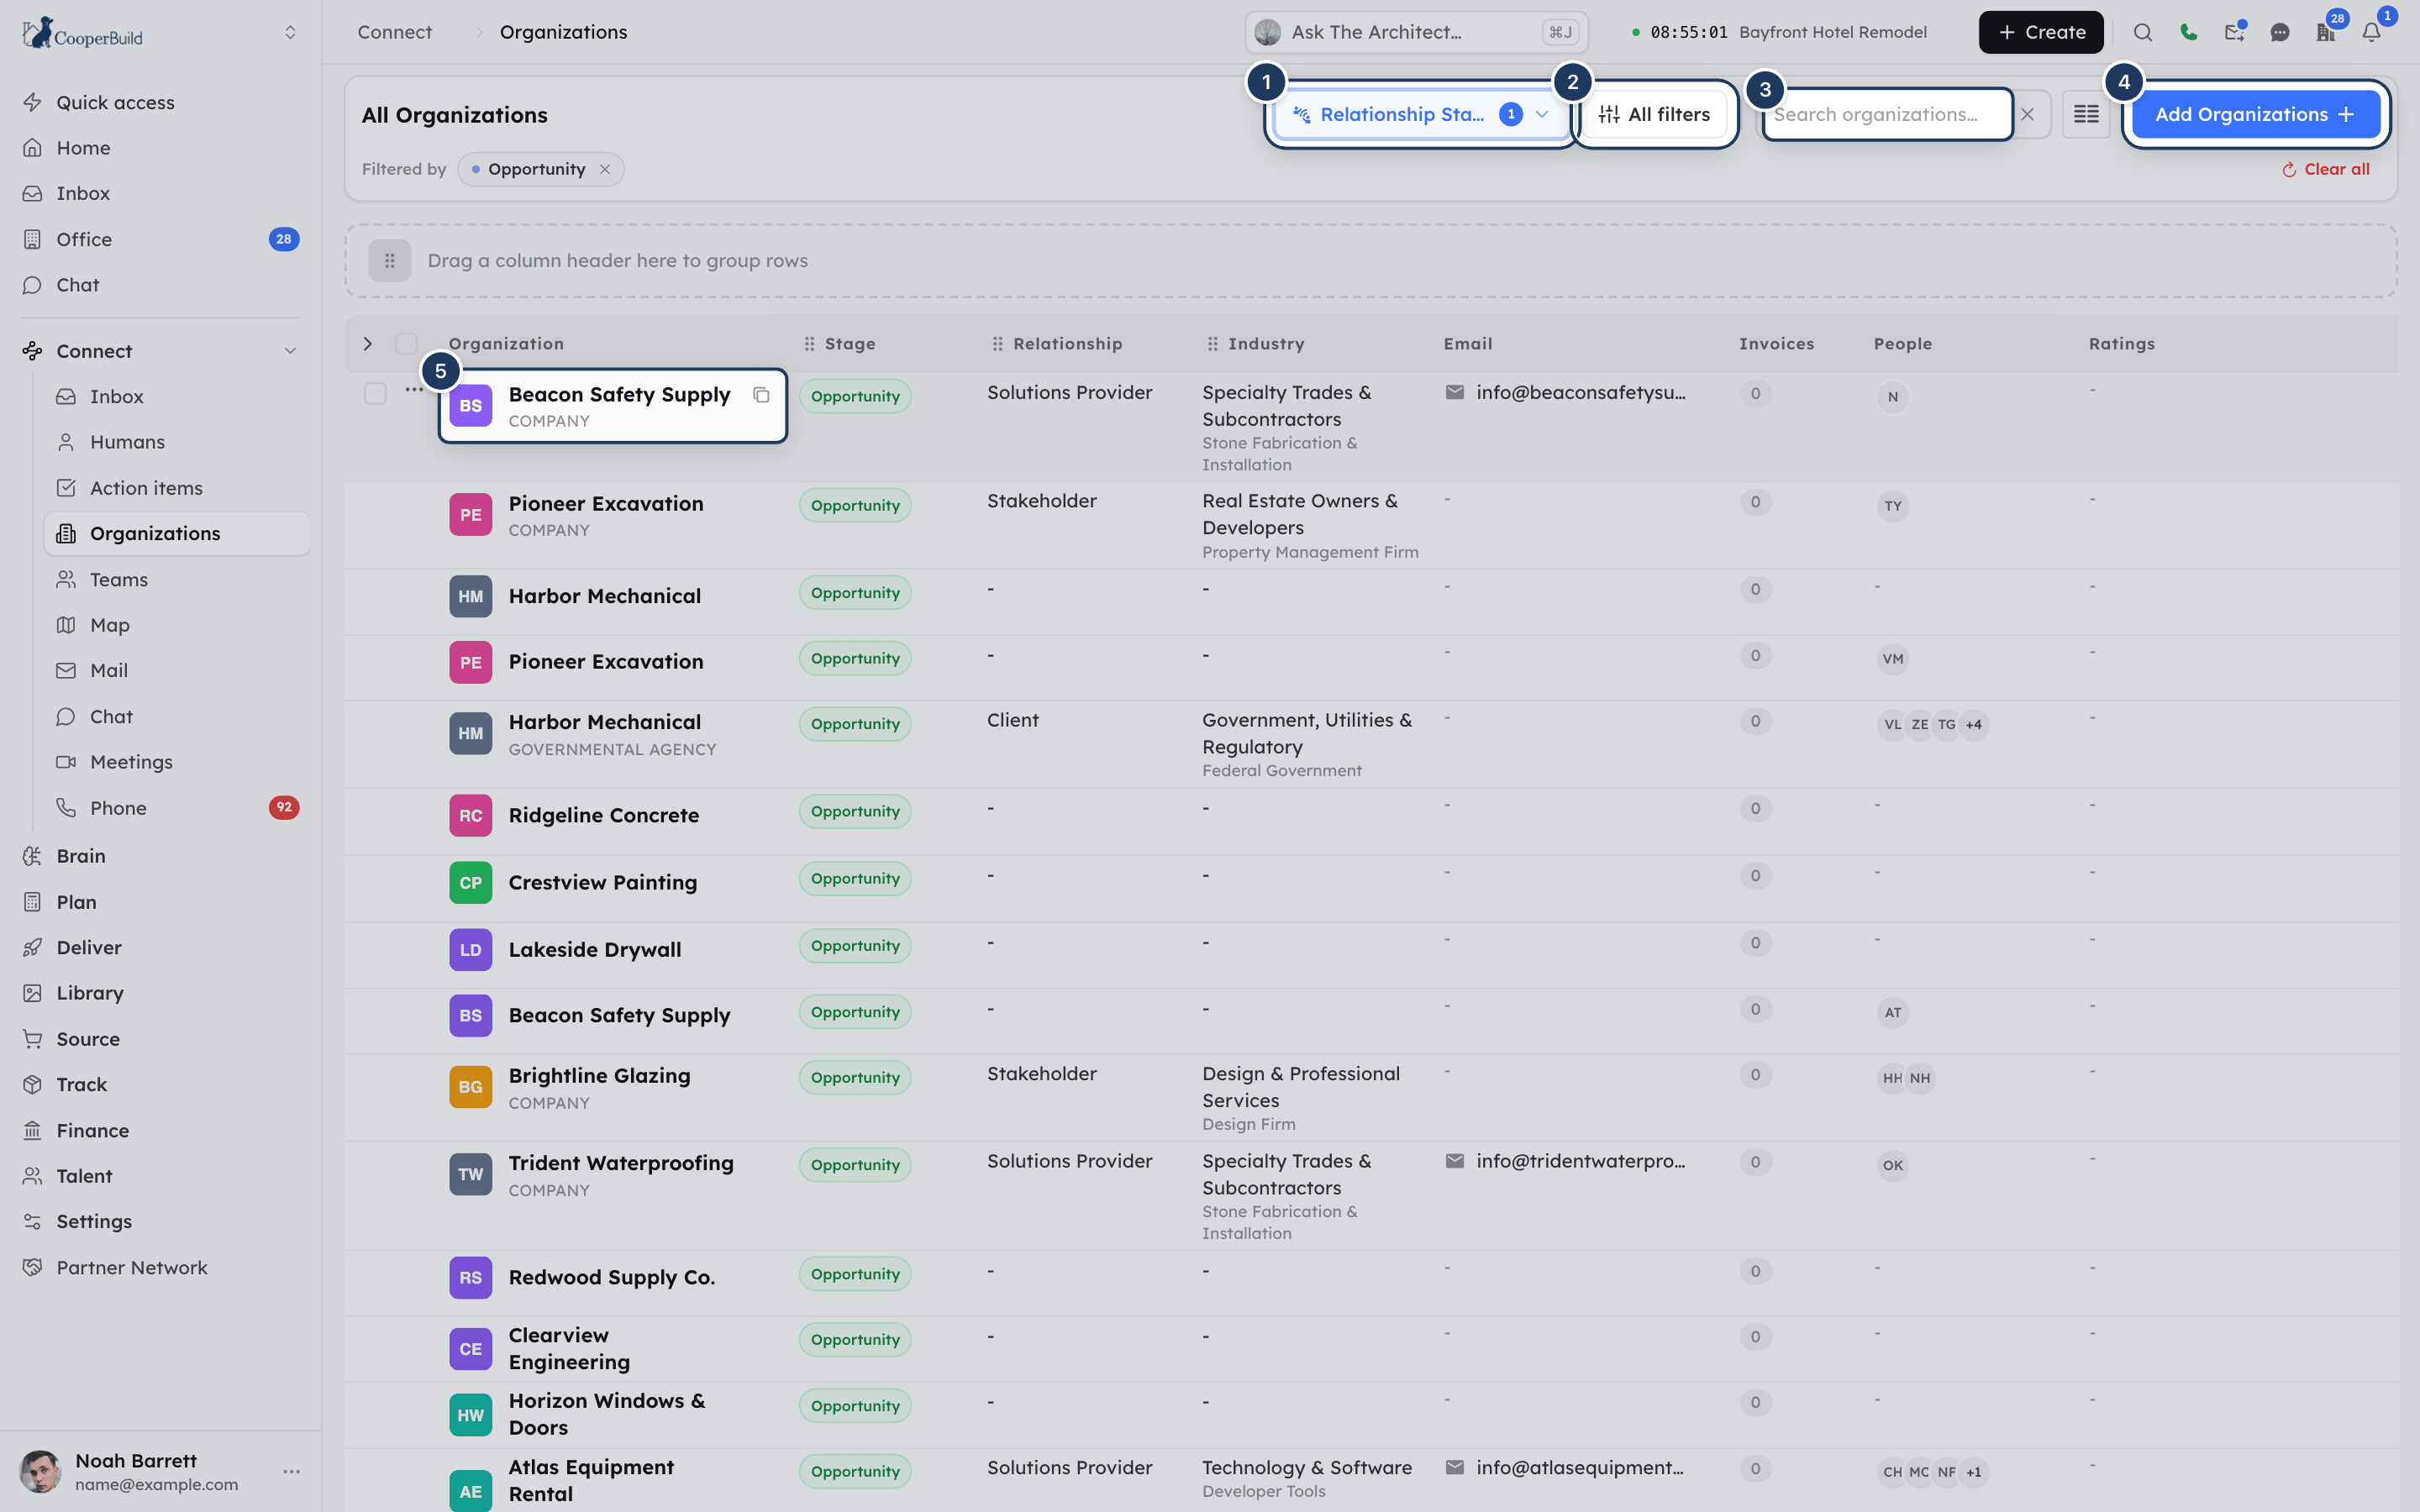The height and width of the screenshot is (1512, 2420).
Task: Click the group rows drag handle icon
Action: pyautogui.click(x=390, y=261)
